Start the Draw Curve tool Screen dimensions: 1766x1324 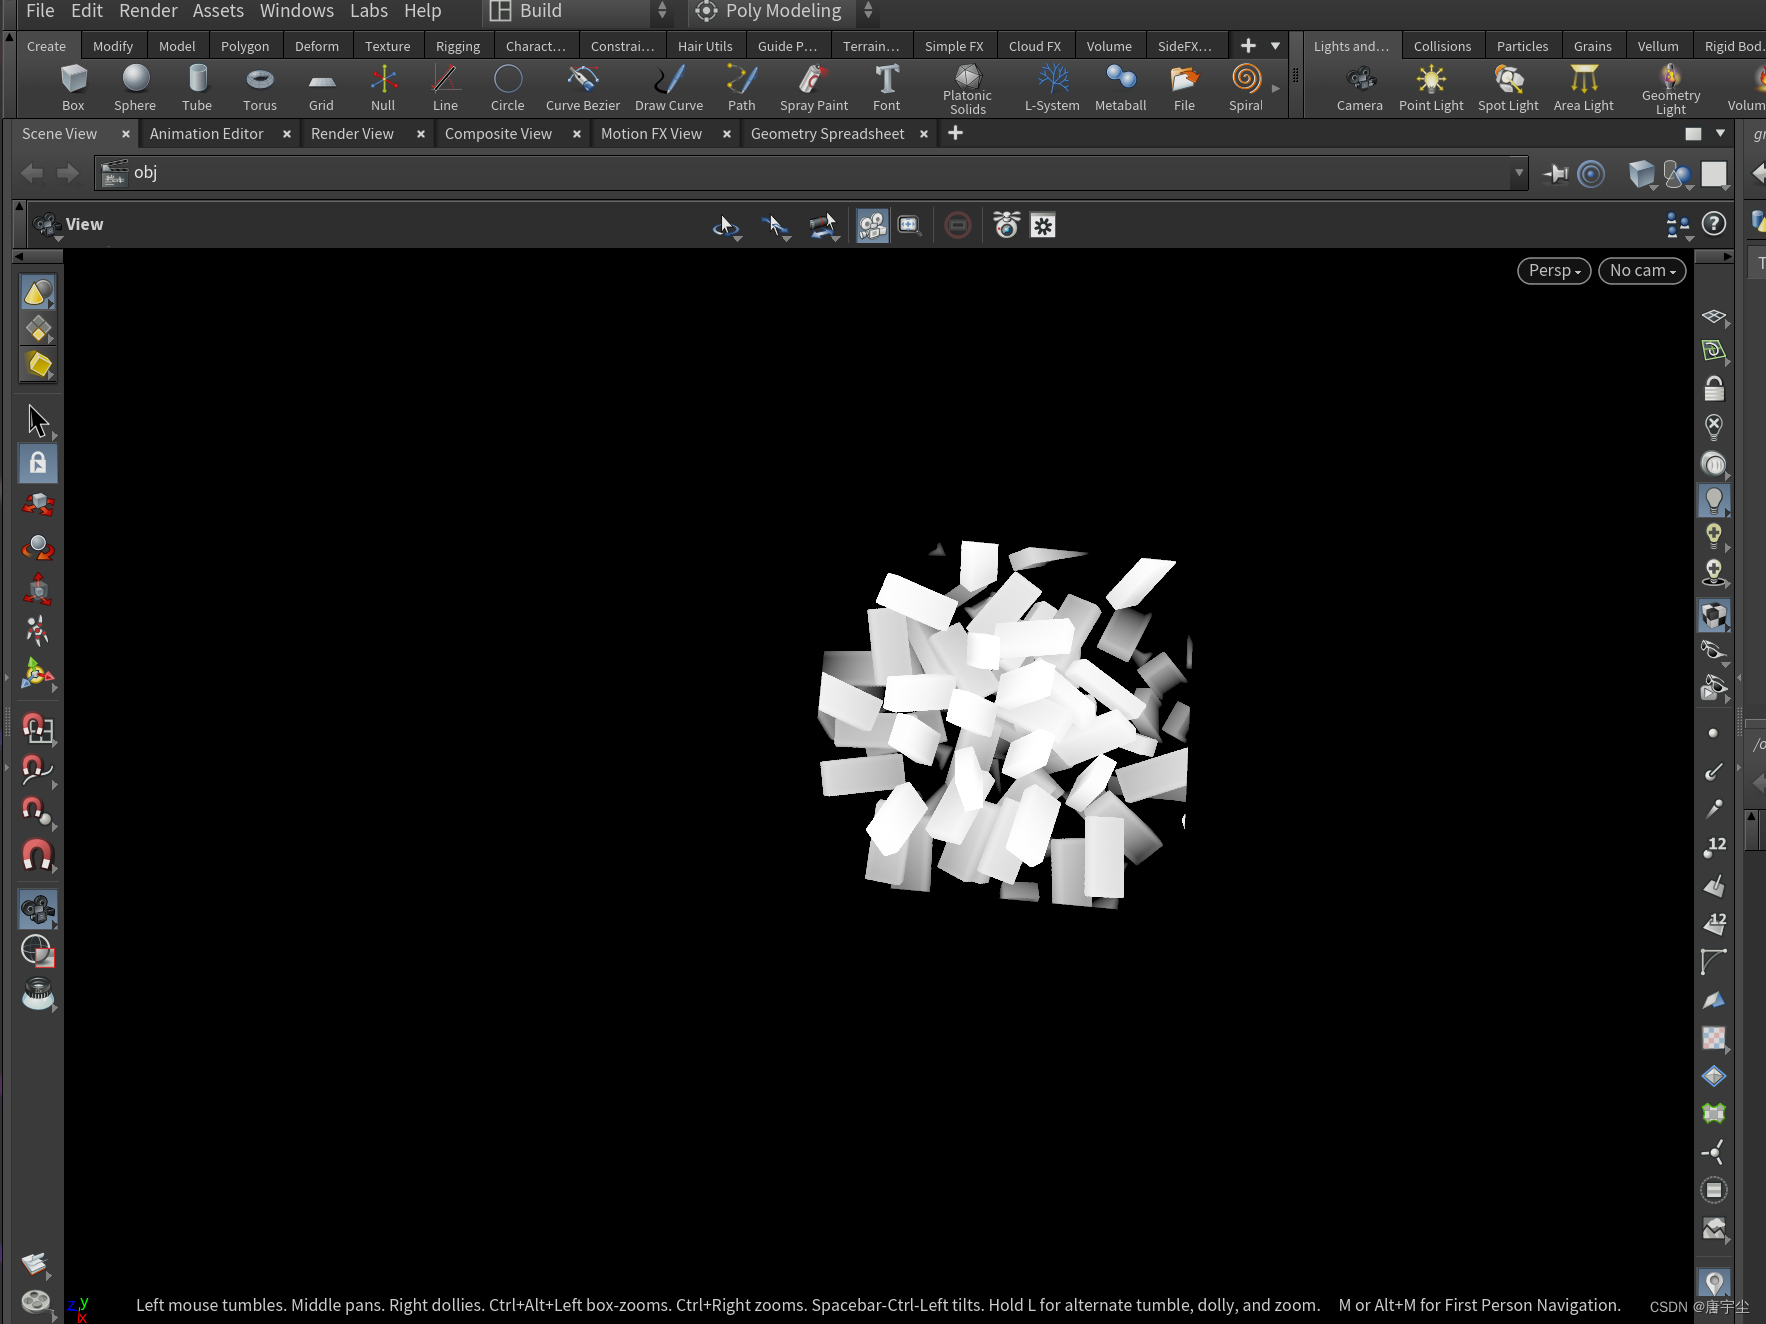(669, 88)
